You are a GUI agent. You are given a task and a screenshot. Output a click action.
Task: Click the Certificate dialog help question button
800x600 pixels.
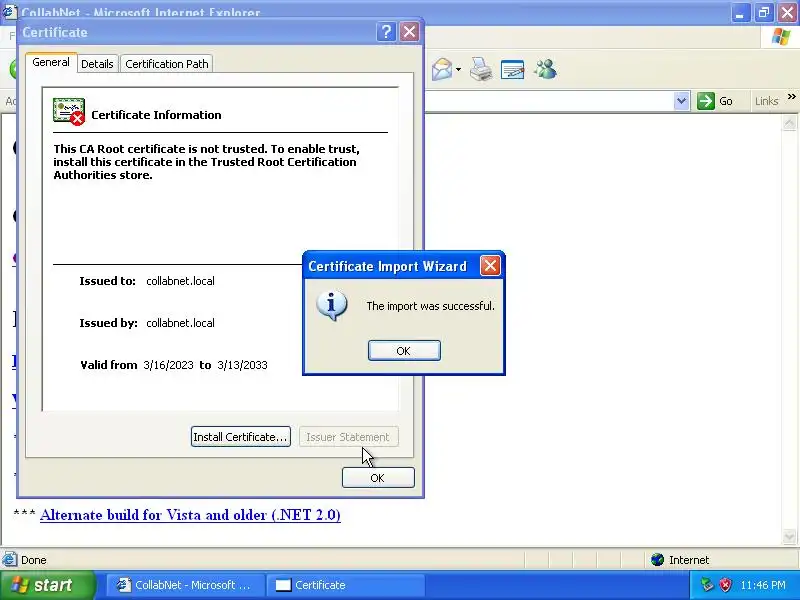386,32
